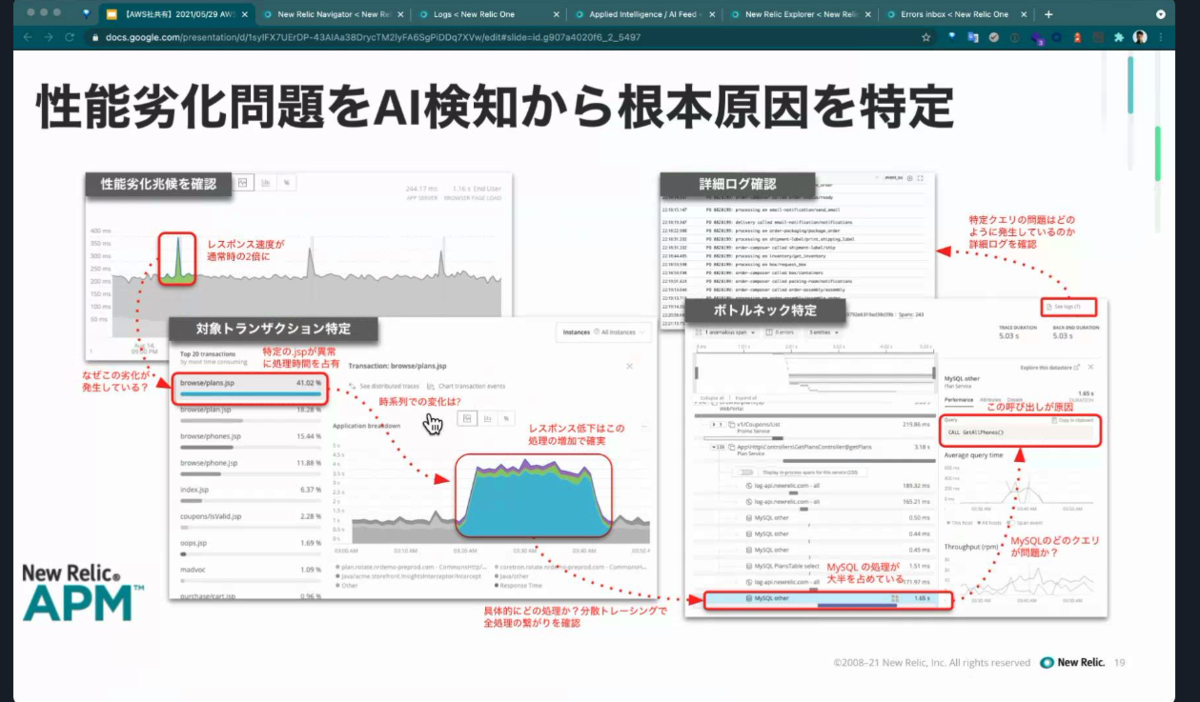
Task: Collapse the GetPlansController@getPlans span row
Action: click(x=719, y=447)
